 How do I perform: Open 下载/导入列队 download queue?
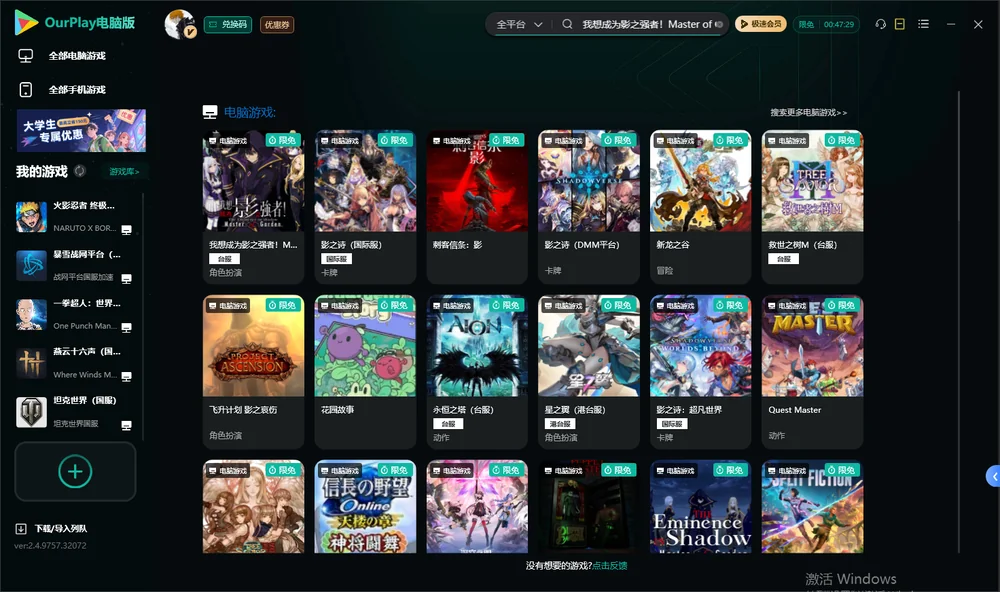click(x=52, y=528)
